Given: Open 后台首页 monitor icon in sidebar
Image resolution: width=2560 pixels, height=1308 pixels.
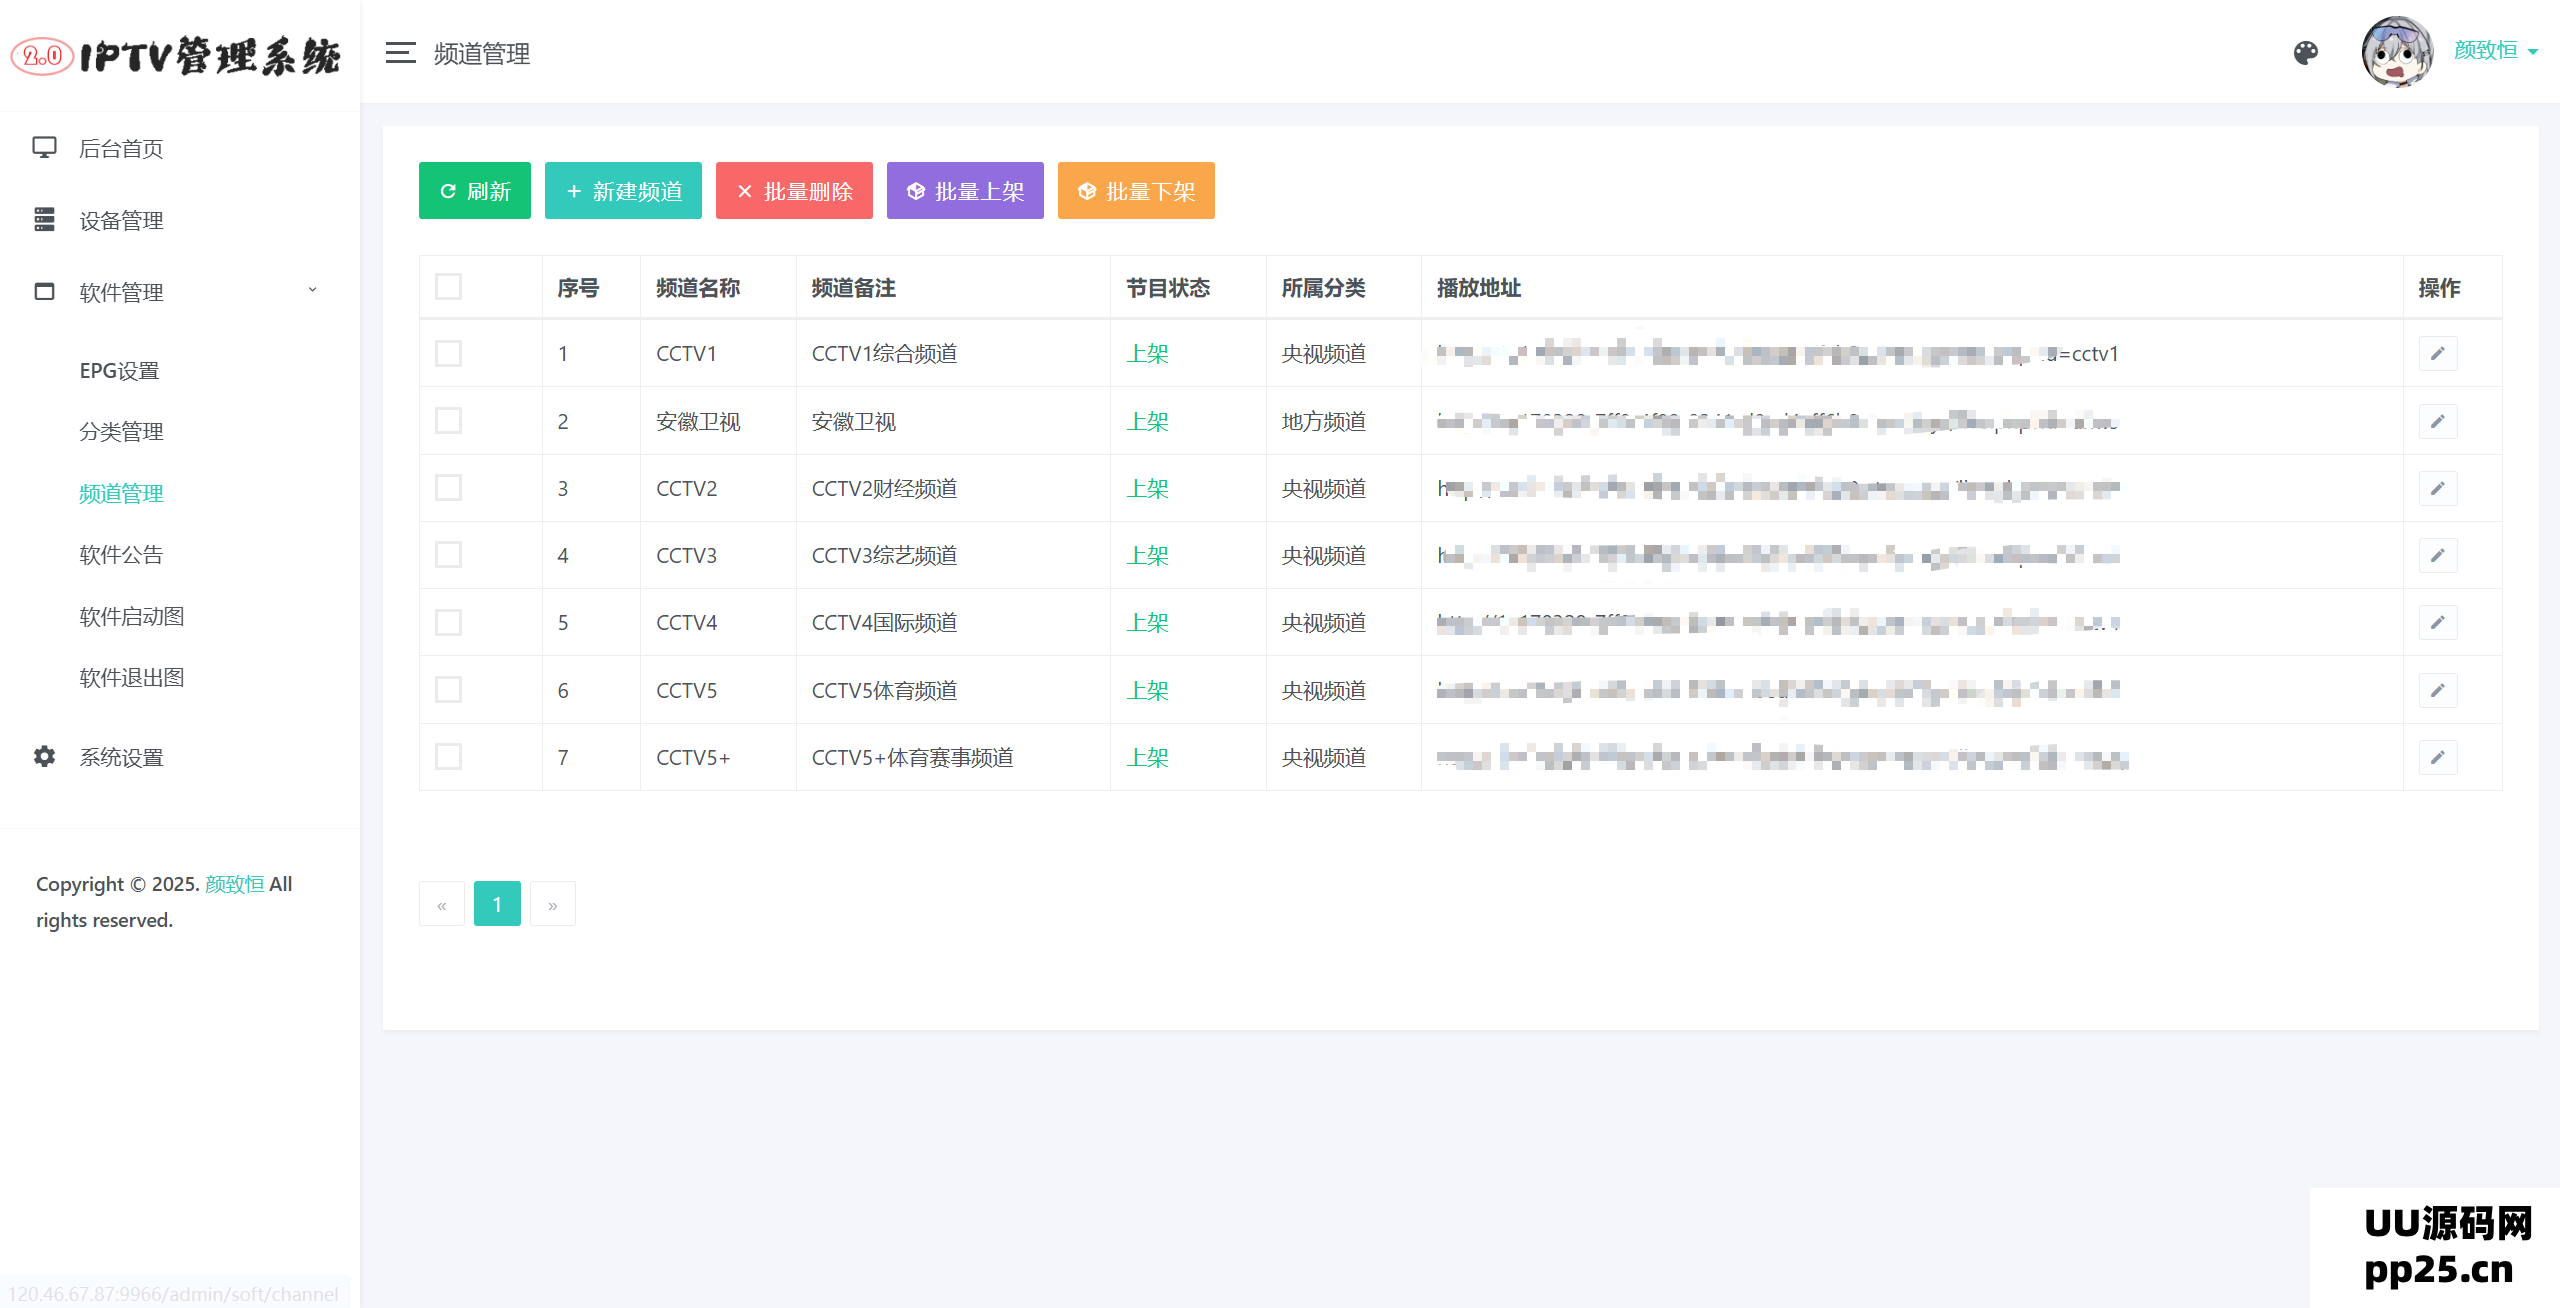Looking at the screenshot, I should pos(44,148).
